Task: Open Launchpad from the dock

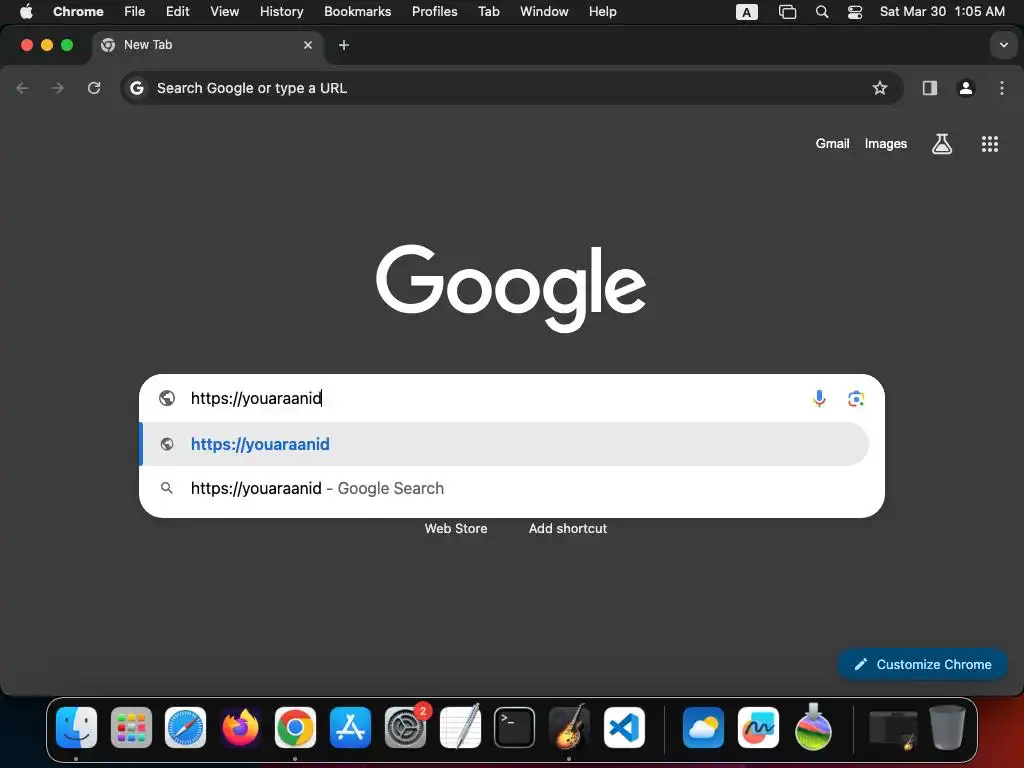Action: click(x=131, y=728)
